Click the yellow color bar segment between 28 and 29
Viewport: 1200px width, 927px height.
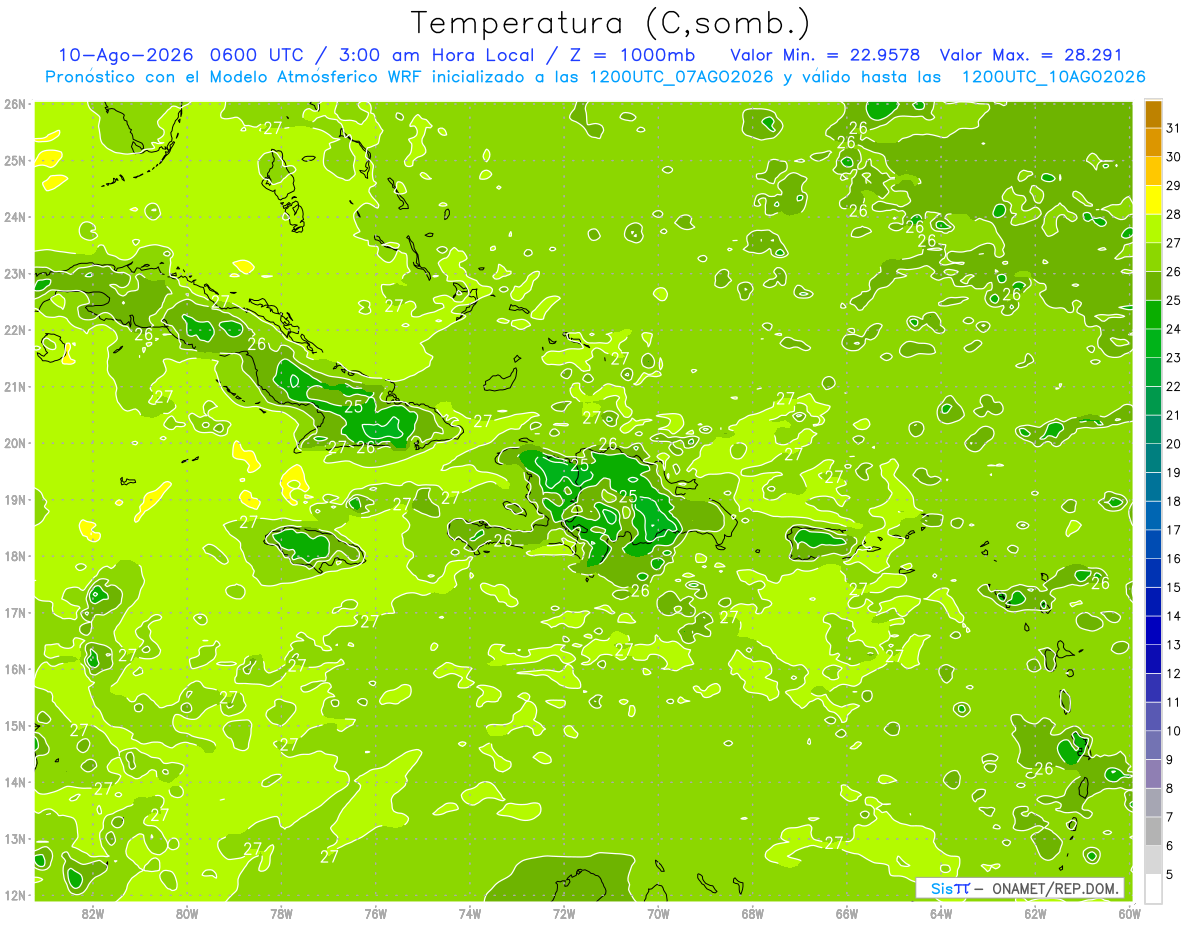pyautogui.click(x=1153, y=200)
